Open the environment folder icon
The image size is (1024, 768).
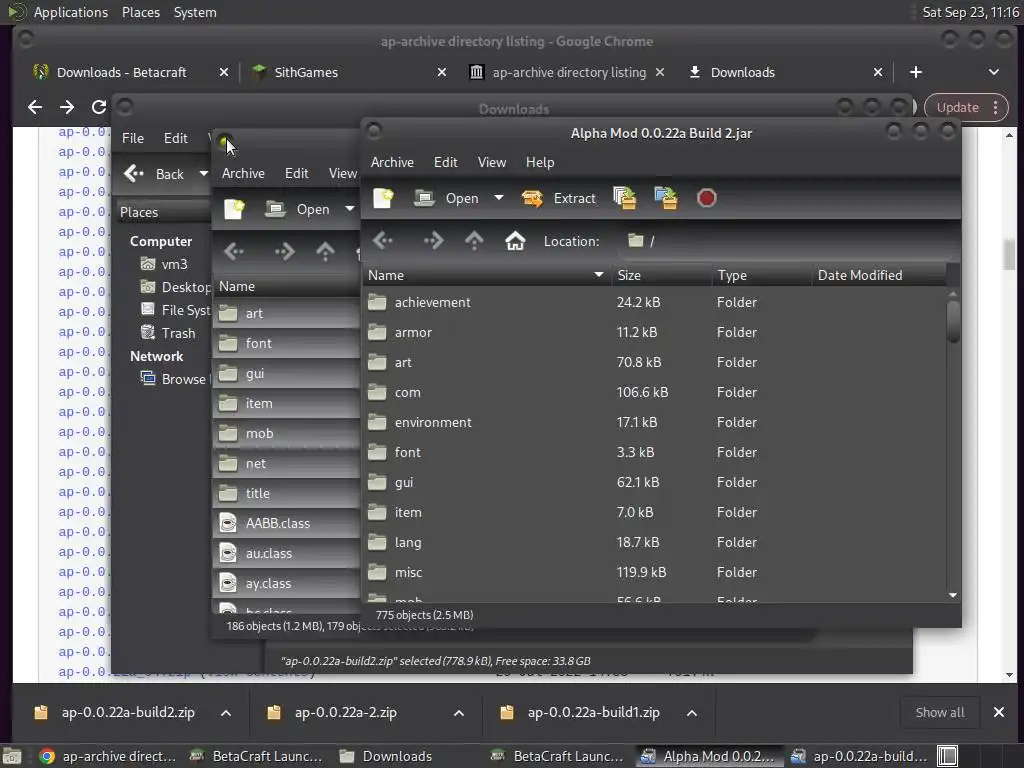[x=377, y=423]
